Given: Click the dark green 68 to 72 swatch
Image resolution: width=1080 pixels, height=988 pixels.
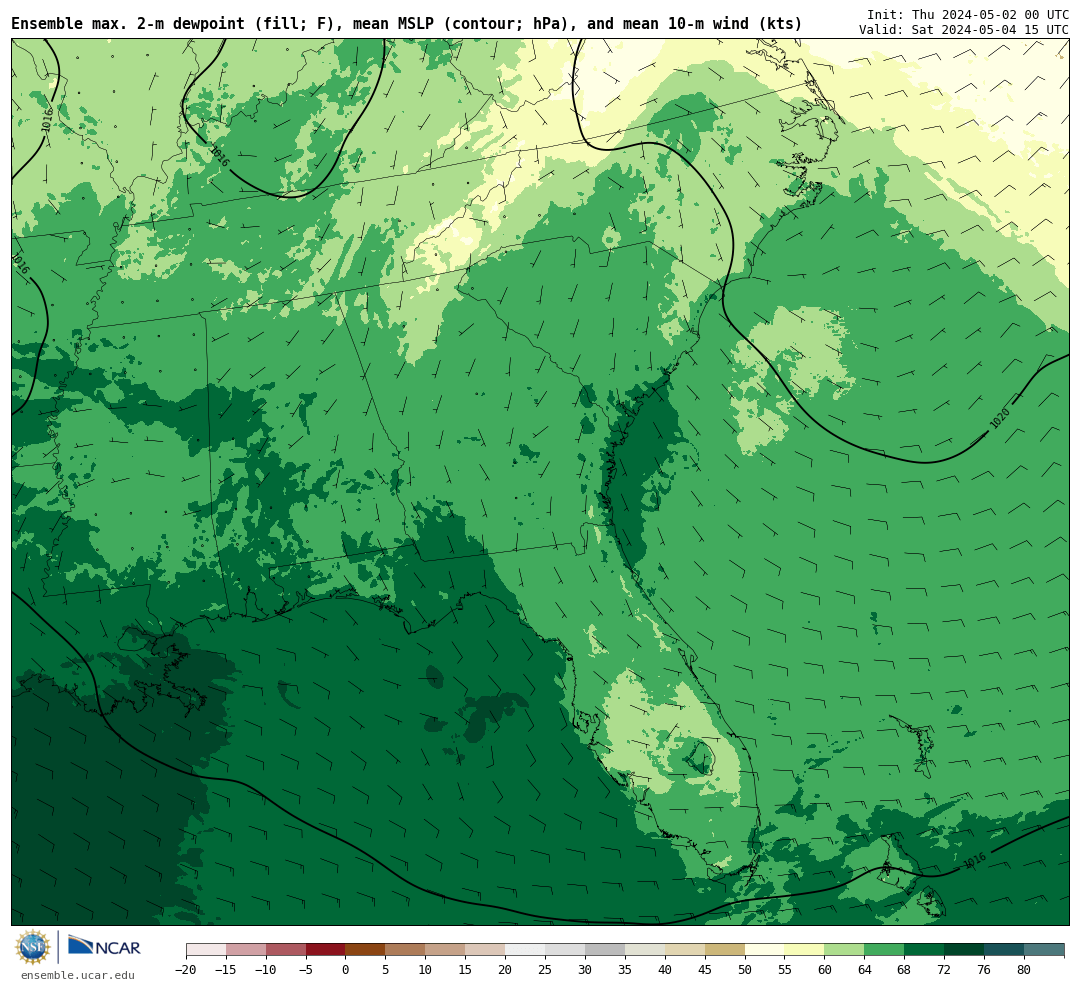Looking at the screenshot, I should [x=924, y=950].
